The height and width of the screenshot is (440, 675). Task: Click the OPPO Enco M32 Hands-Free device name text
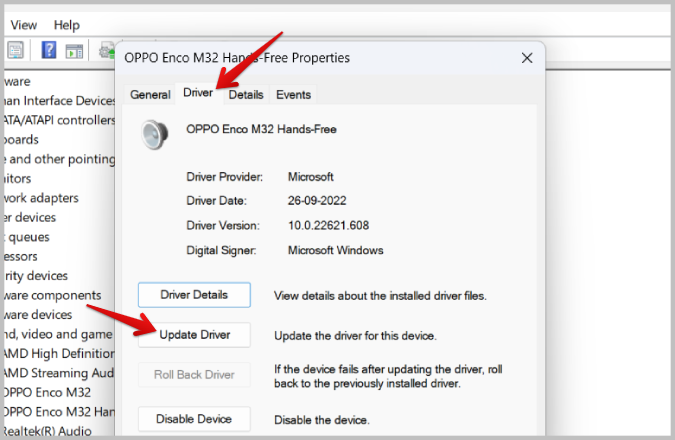click(261, 129)
